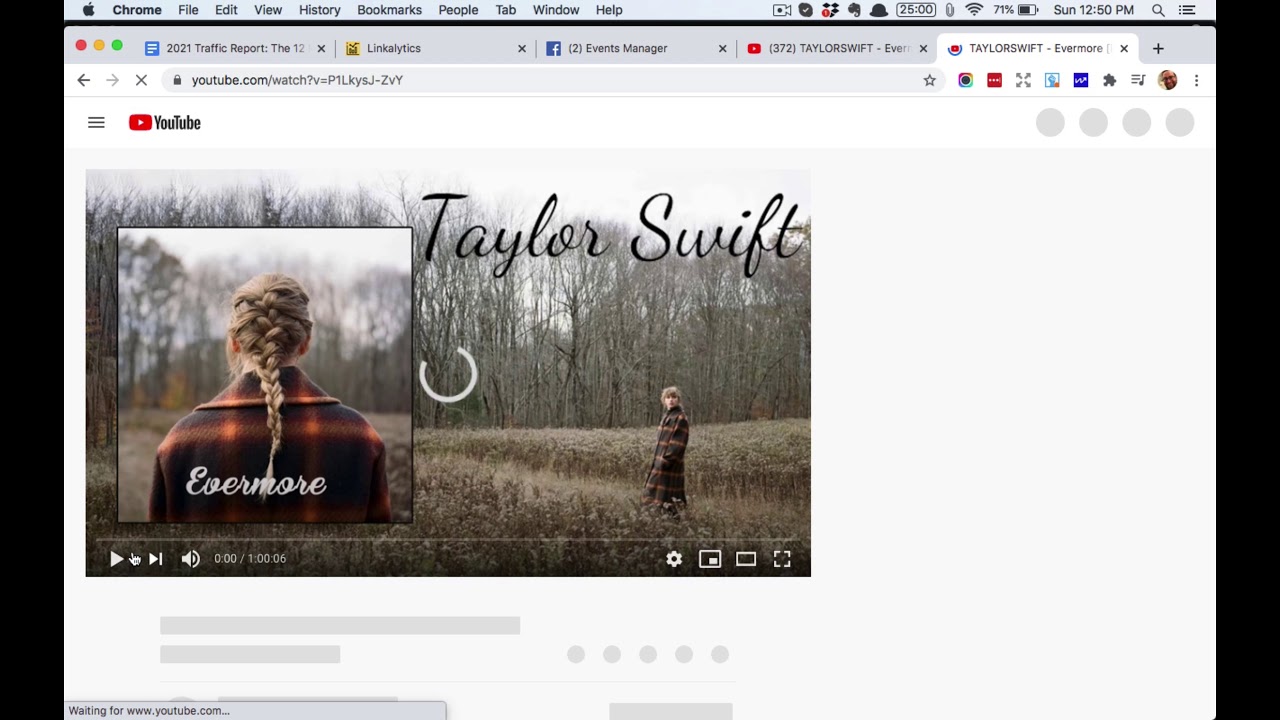Open Notification Center list icon
Image resolution: width=1280 pixels, height=720 pixels.
pyautogui.click(x=1187, y=10)
